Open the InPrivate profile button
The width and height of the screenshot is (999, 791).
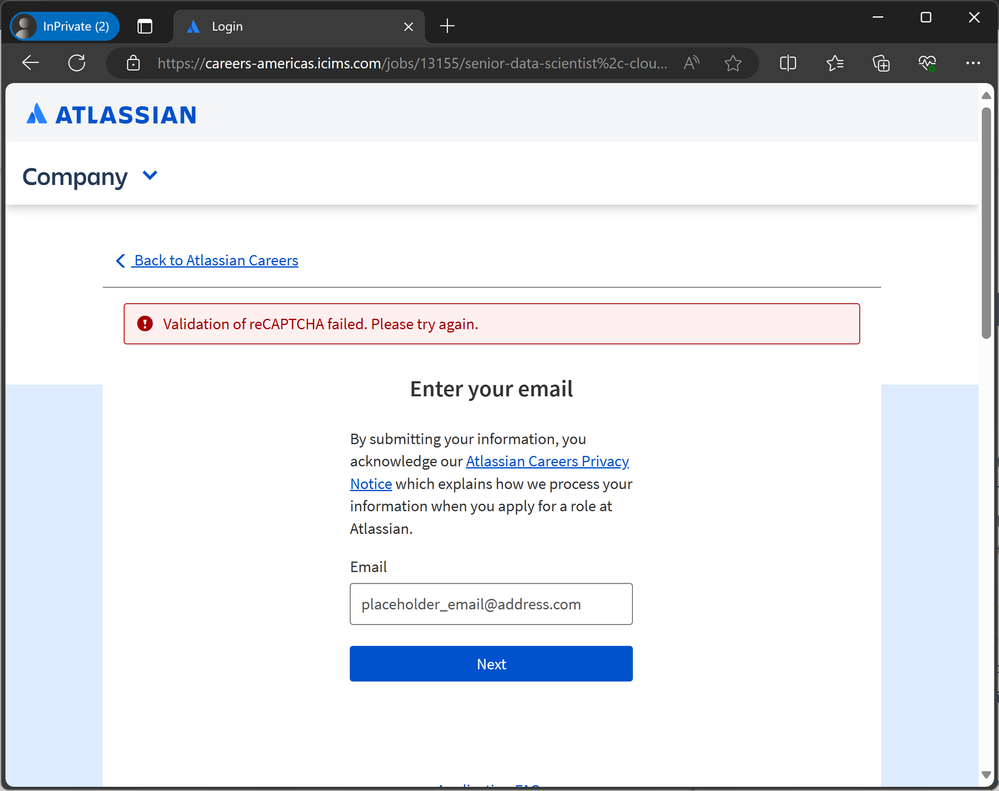64,26
